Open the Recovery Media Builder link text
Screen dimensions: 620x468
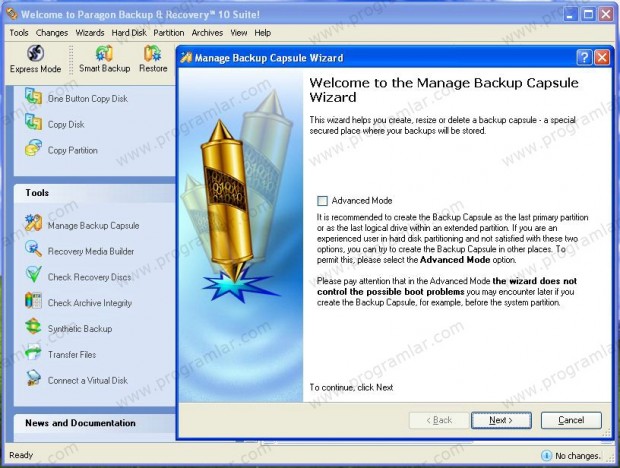tap(91, 251)
